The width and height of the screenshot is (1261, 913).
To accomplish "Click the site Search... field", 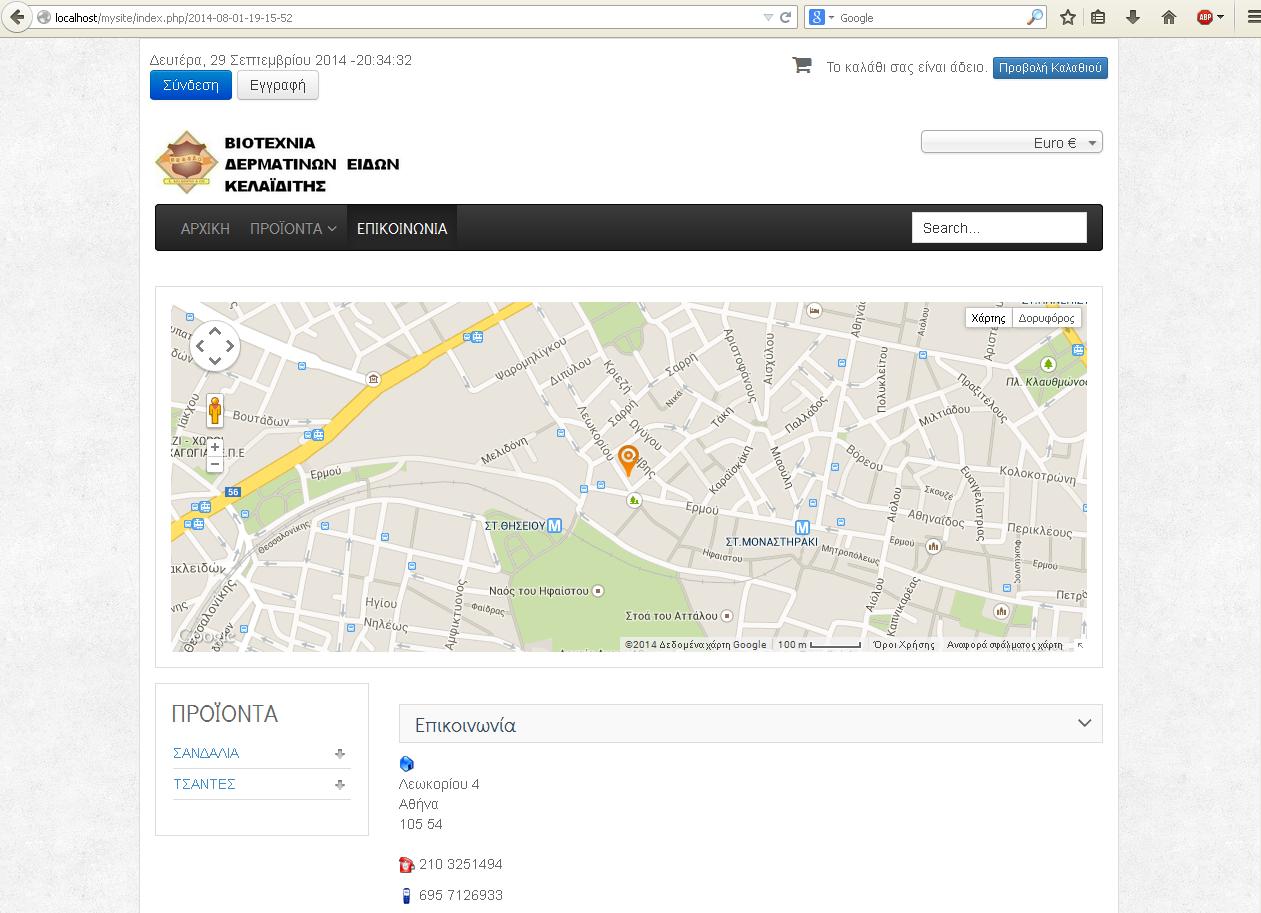I will pos(999,228).
